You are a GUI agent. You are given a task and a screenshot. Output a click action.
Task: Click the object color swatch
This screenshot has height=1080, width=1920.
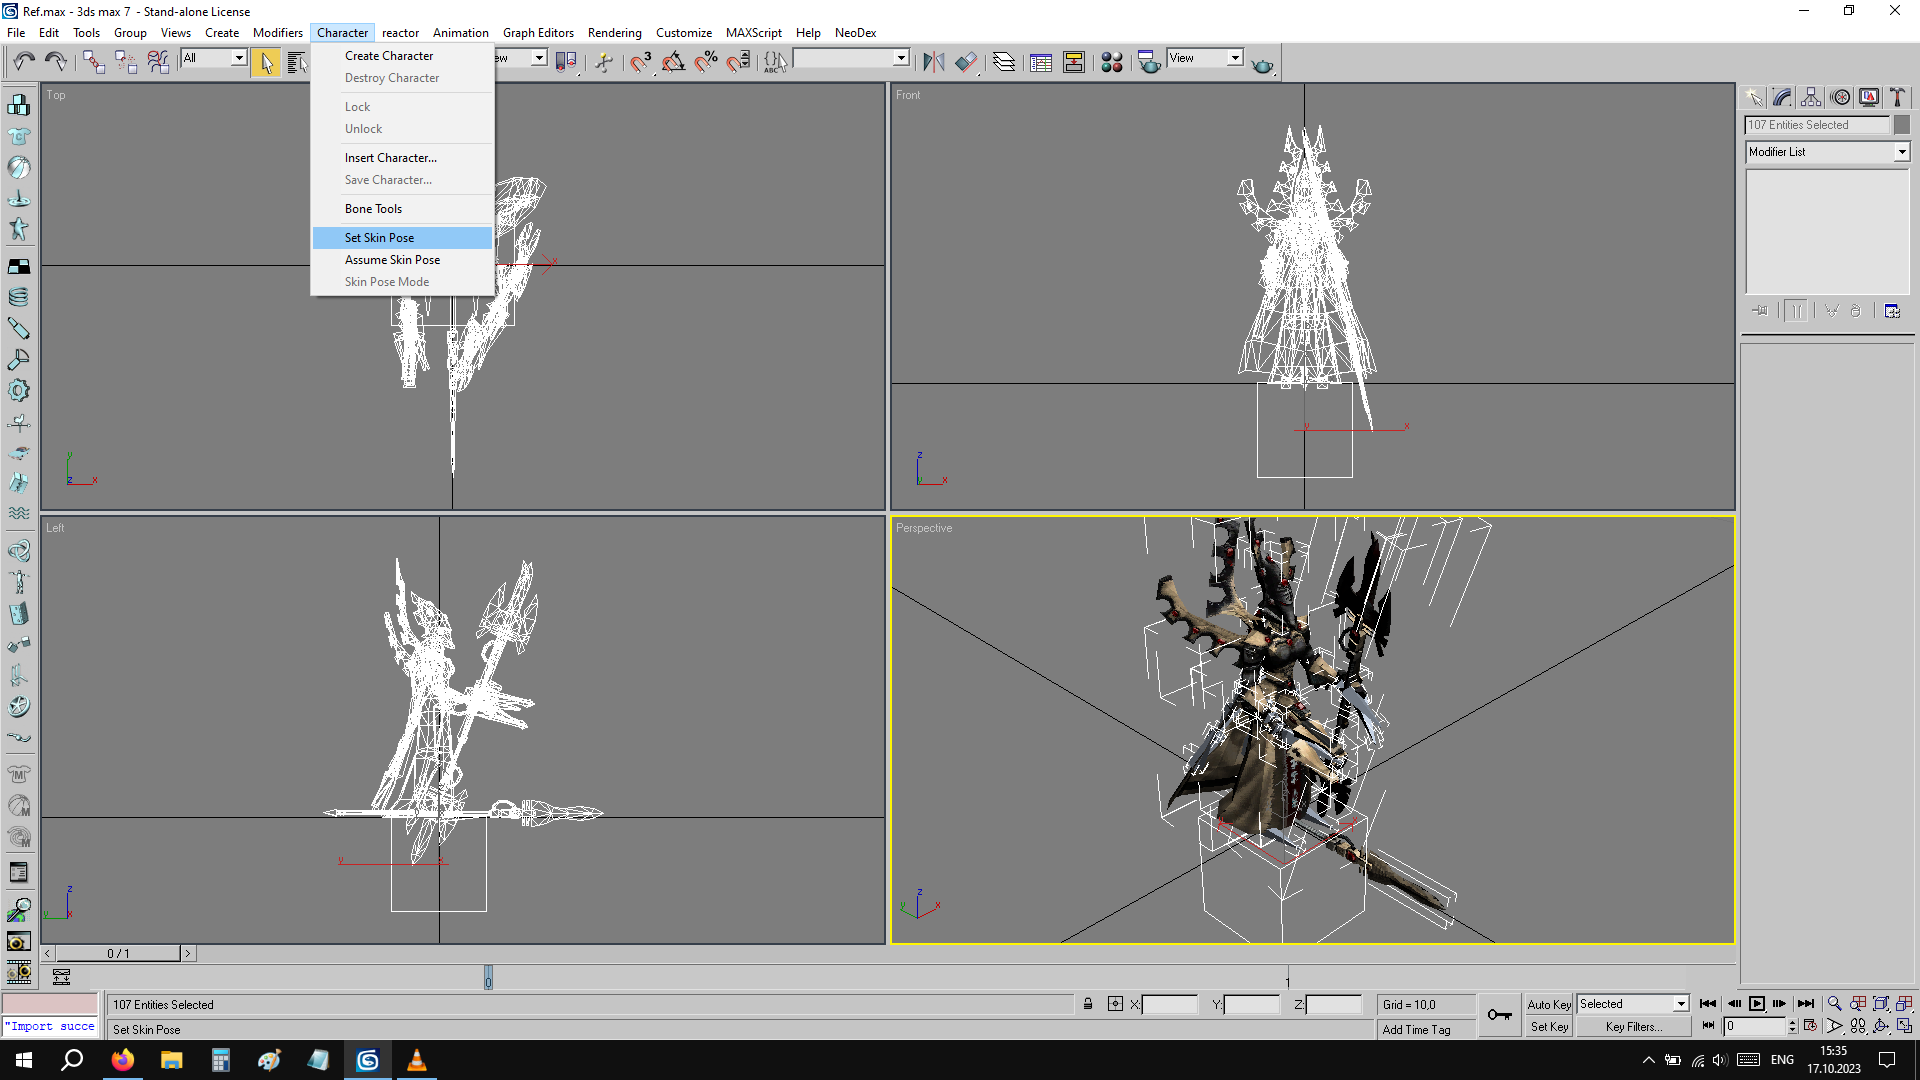[x=1902, y=125]
